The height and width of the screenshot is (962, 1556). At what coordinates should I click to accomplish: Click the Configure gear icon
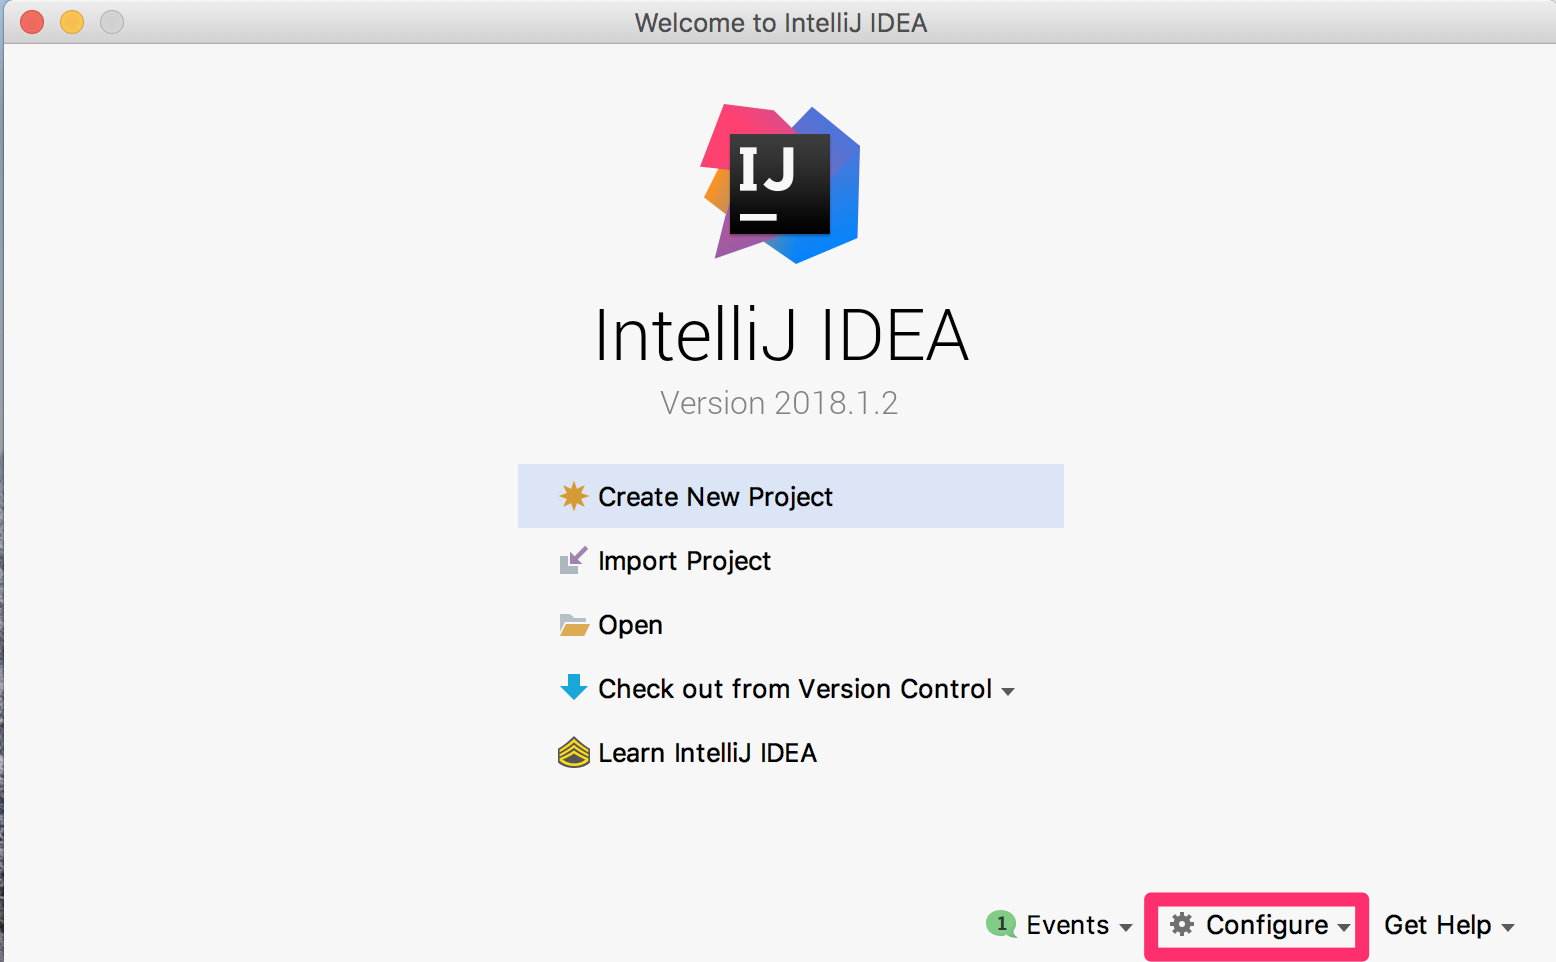pyautogui.click(x=1183, y=925)
